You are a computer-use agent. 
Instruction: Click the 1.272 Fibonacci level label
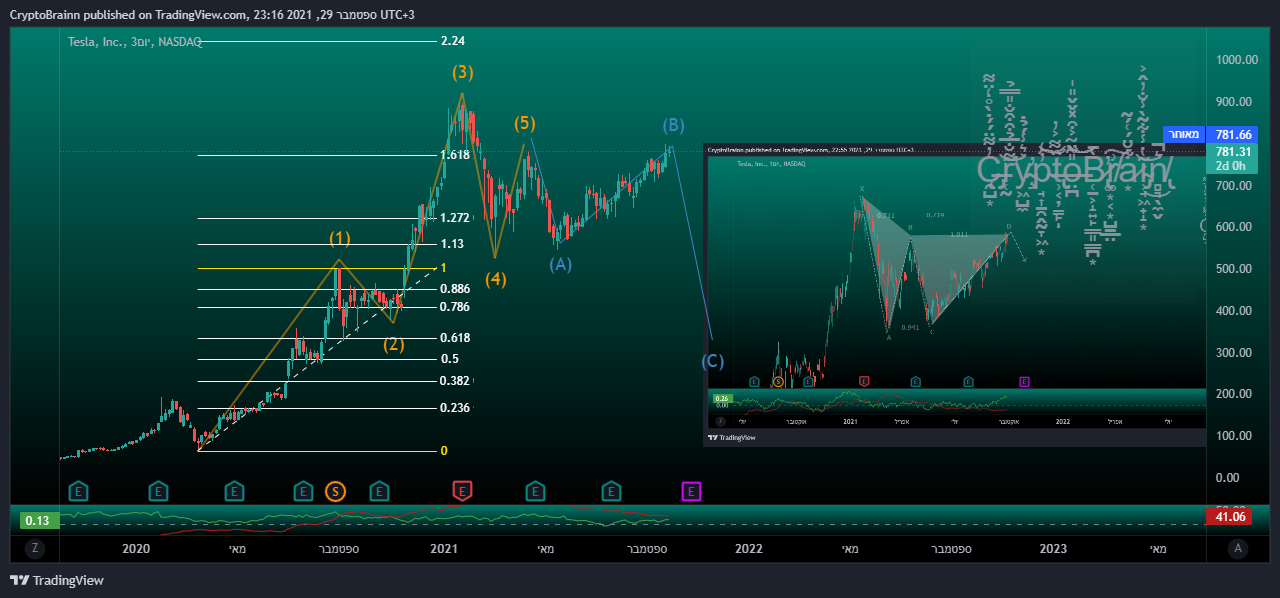455,218
